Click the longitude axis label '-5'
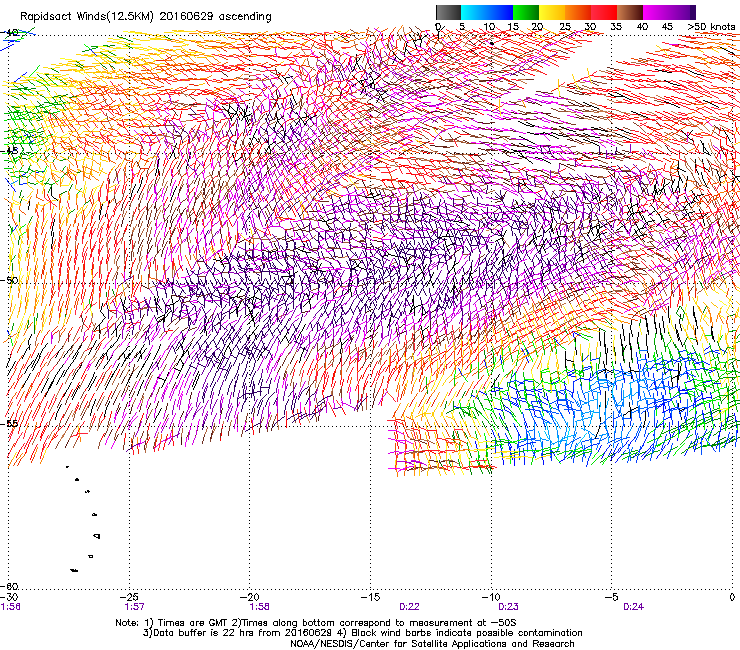Image resolution: width=740 pixels, height=650 pixels. (x=612, y=597)
